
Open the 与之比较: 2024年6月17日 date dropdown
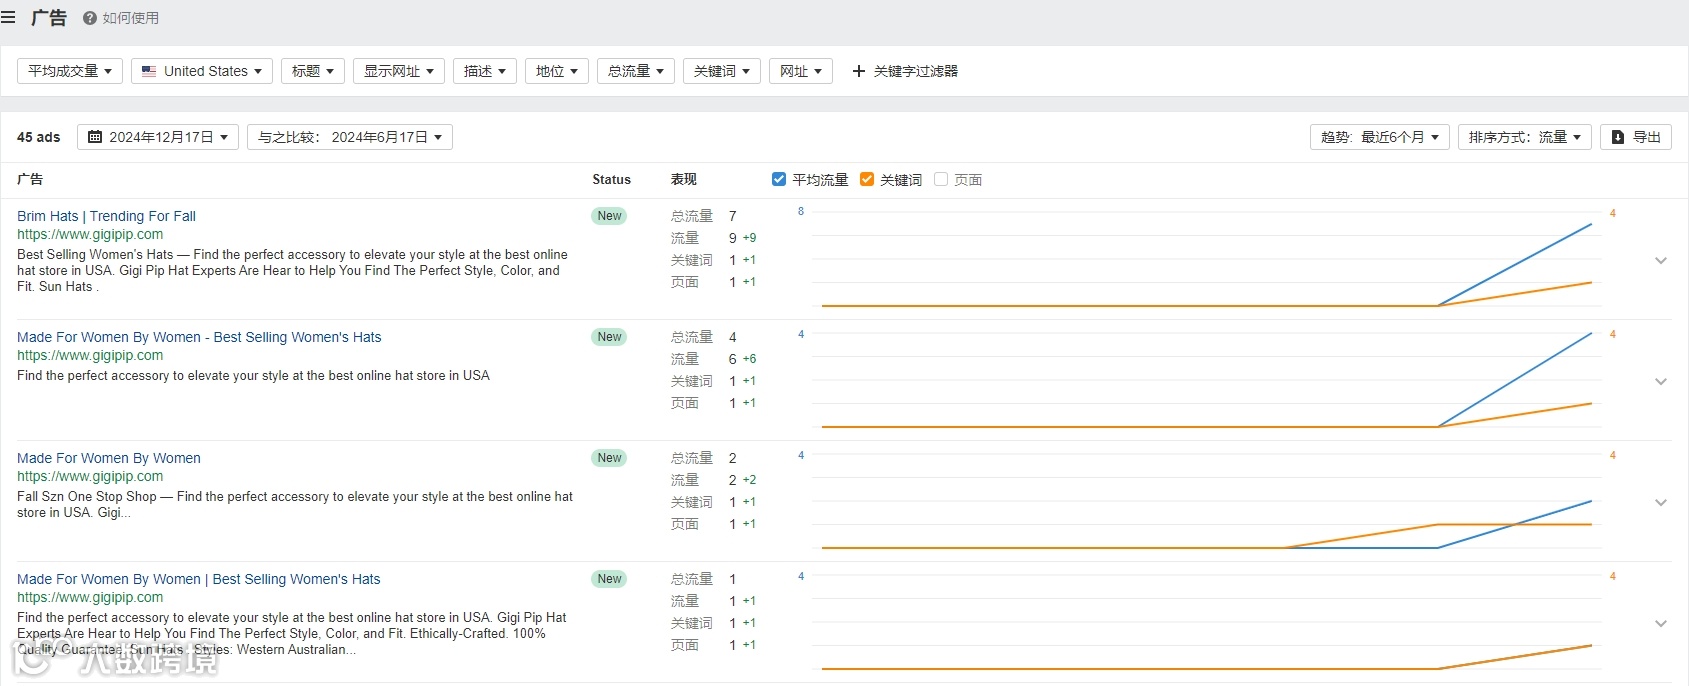350,137
